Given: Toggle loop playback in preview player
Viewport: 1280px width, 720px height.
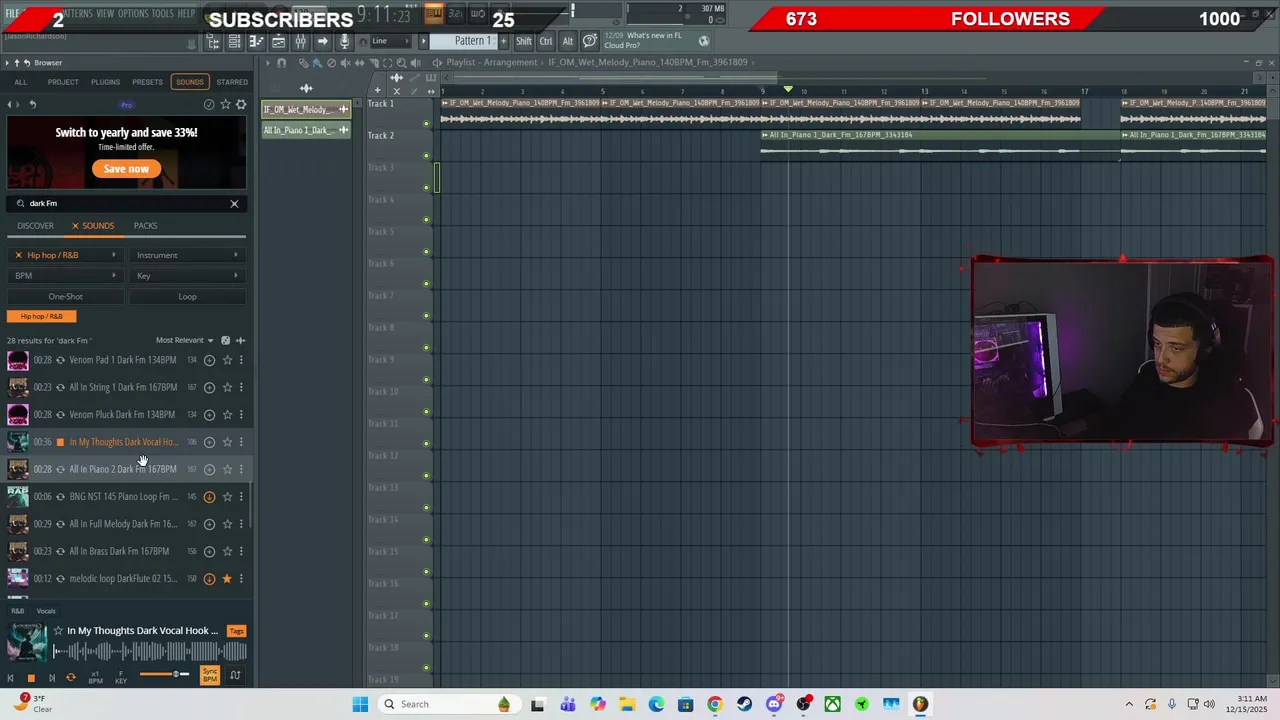Looking at the screenshot, I should point(70,678).
